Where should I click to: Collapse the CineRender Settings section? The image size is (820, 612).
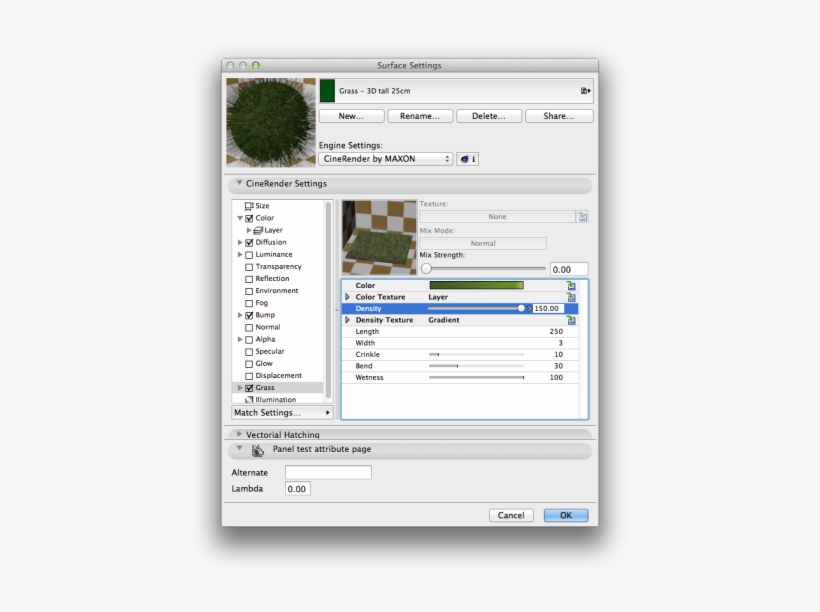pyautogui.click(x=239, y=184)
